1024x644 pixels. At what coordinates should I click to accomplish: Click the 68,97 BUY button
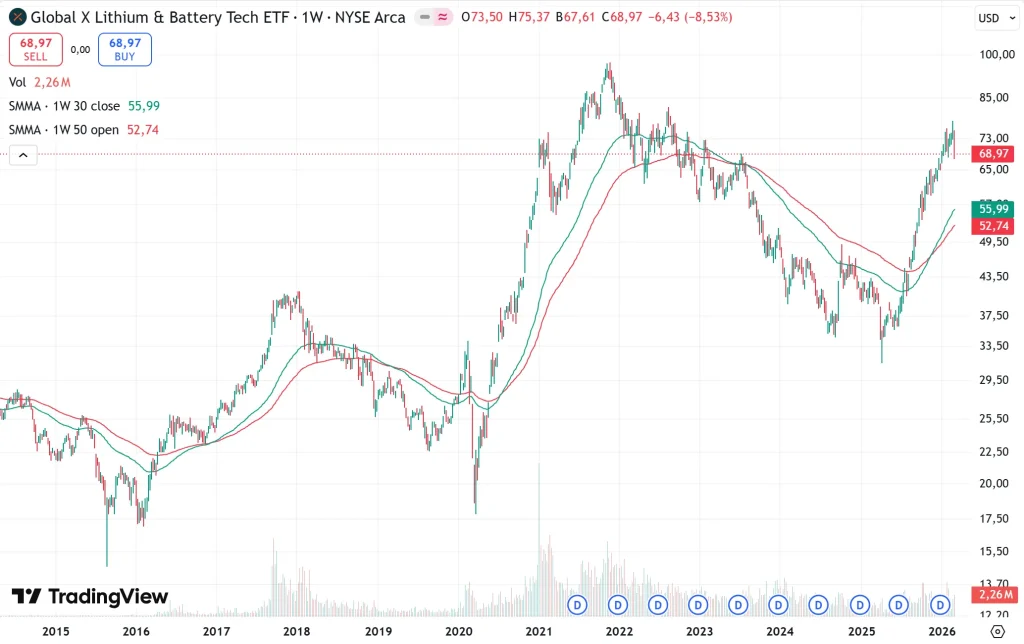(x=125, y=50)
